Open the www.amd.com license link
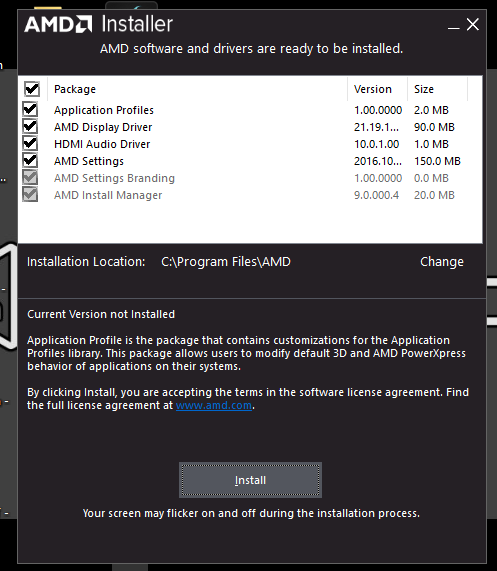This screenshot has height=571, width=497. [x=214, y=405]
